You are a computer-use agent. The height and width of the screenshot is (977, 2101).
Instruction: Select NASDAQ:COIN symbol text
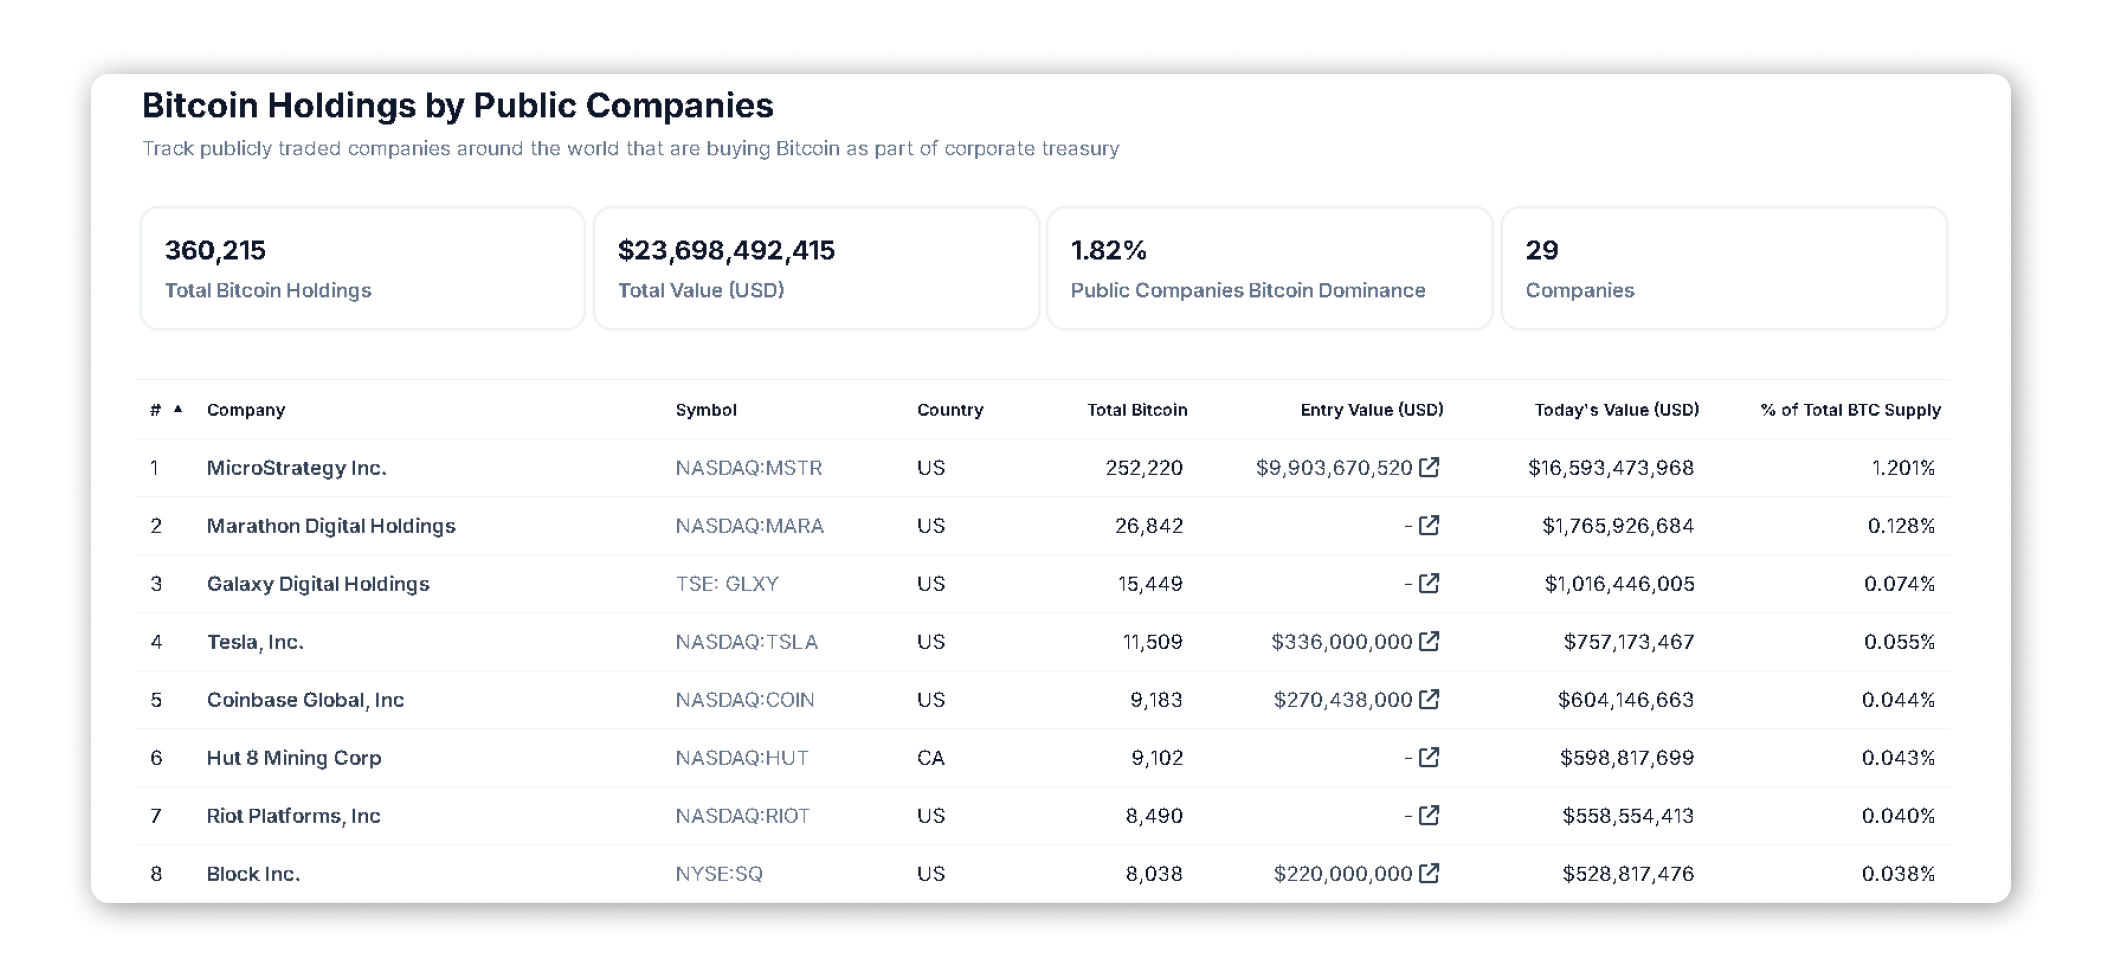[x=745, y=700]
